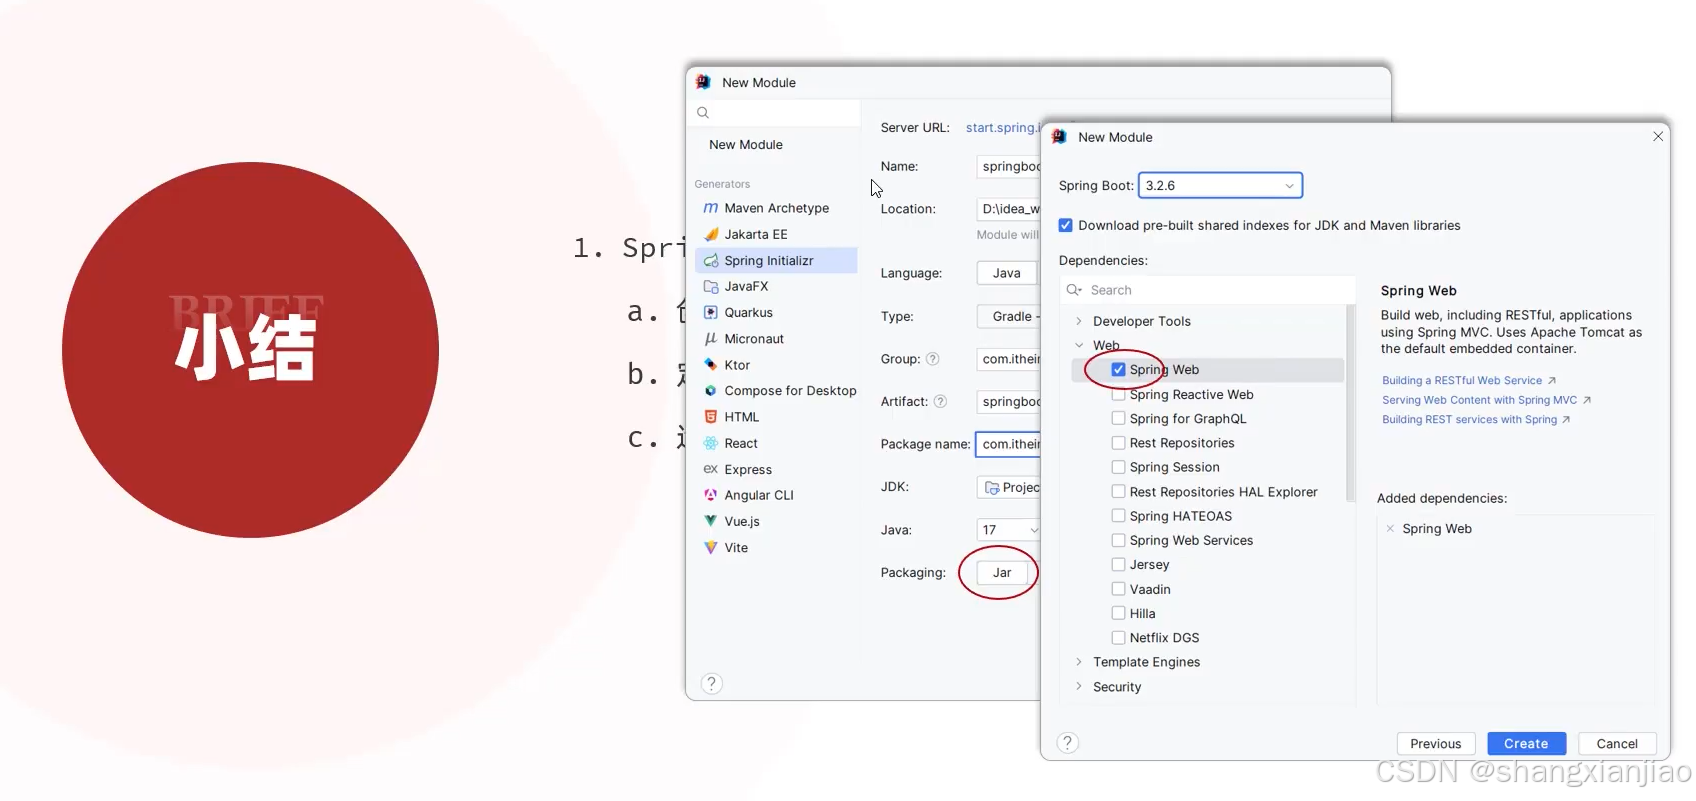Image resolution: width=1696 pixels, height=801 pixels.
Task: Click the Package name input field
Action: coord(1008,444)
